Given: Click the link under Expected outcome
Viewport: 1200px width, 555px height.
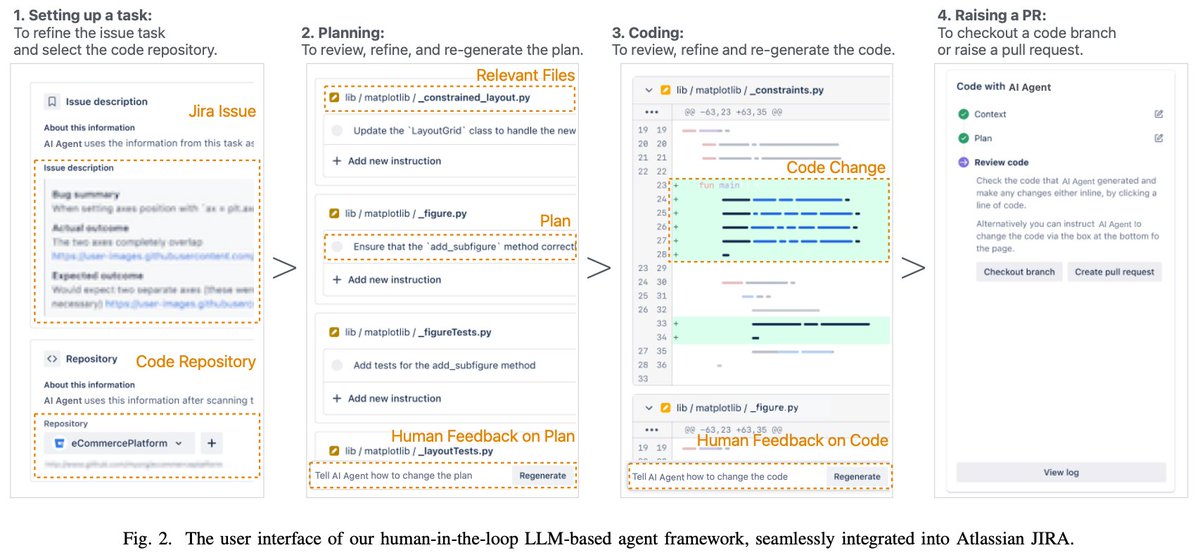Looking at the screenshot, I should tap(179, 303).
